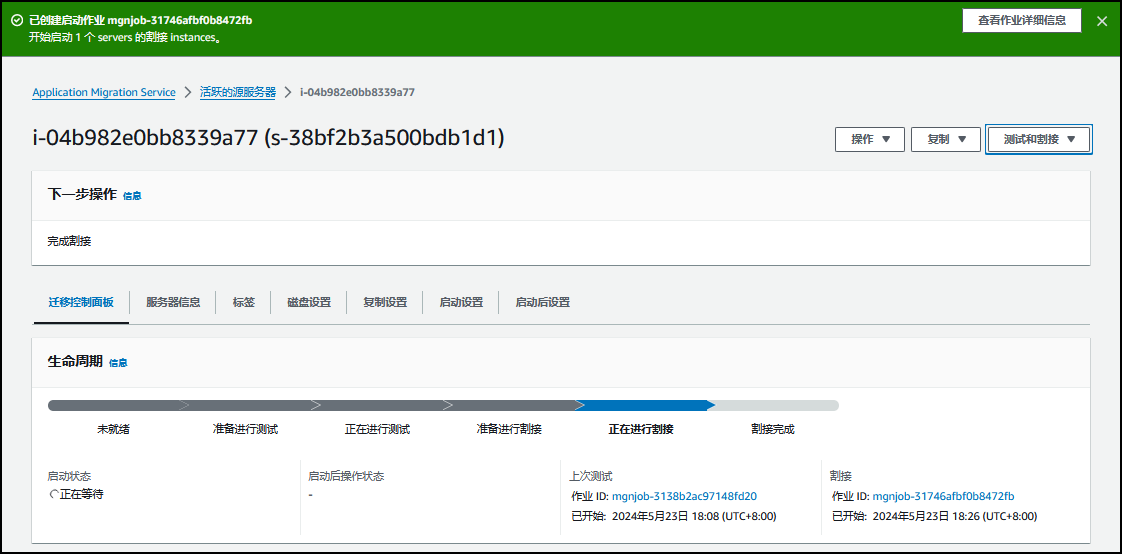Click 正在进行测试 lifecycle label

tap(377, 429)
